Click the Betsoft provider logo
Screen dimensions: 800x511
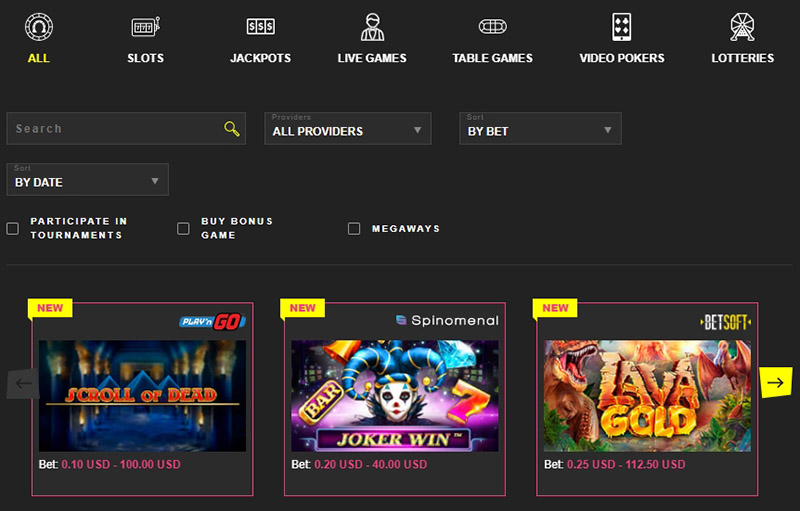click(725, 322)
